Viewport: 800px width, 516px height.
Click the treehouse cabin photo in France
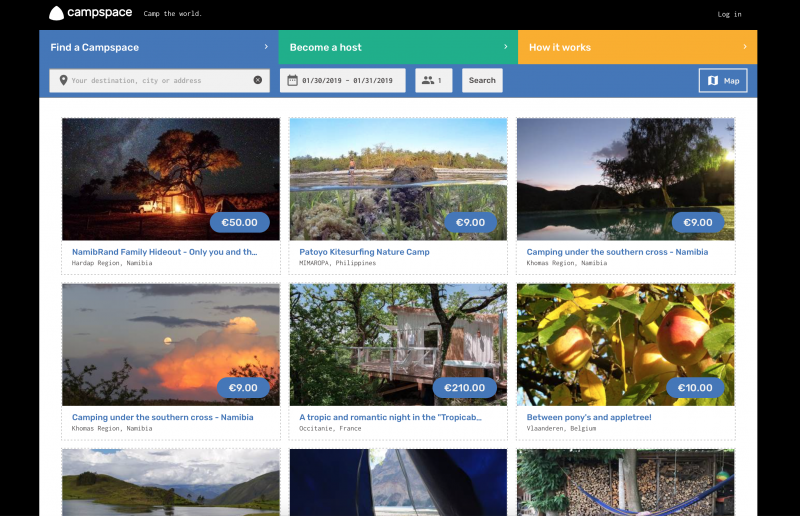(x=398, y=345)
